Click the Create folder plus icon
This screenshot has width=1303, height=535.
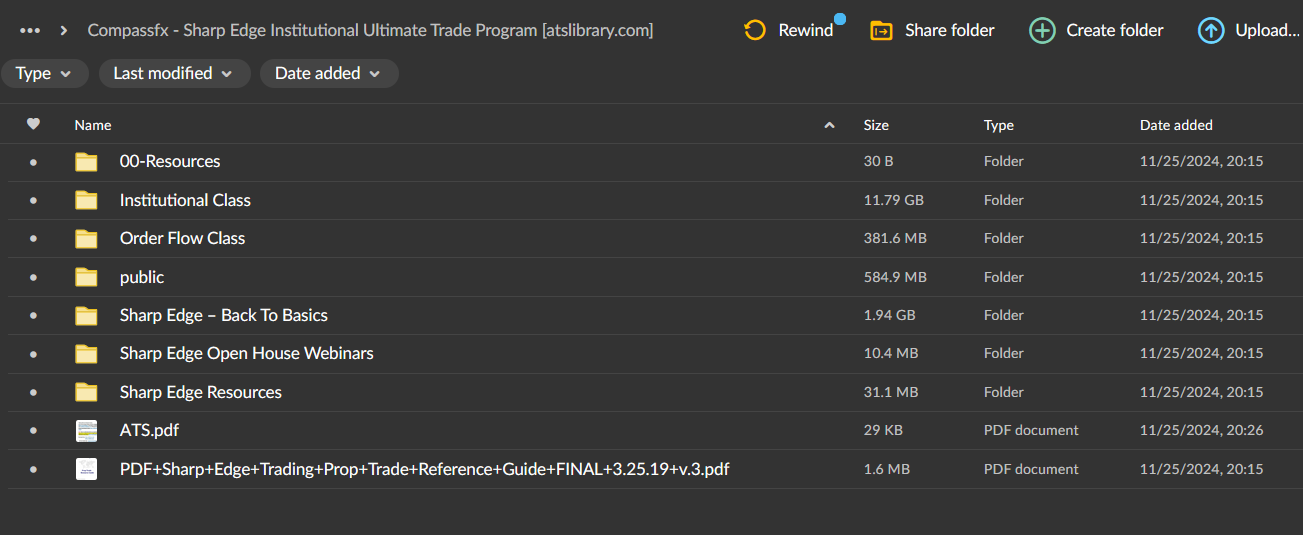click(x=1042, y=30)
